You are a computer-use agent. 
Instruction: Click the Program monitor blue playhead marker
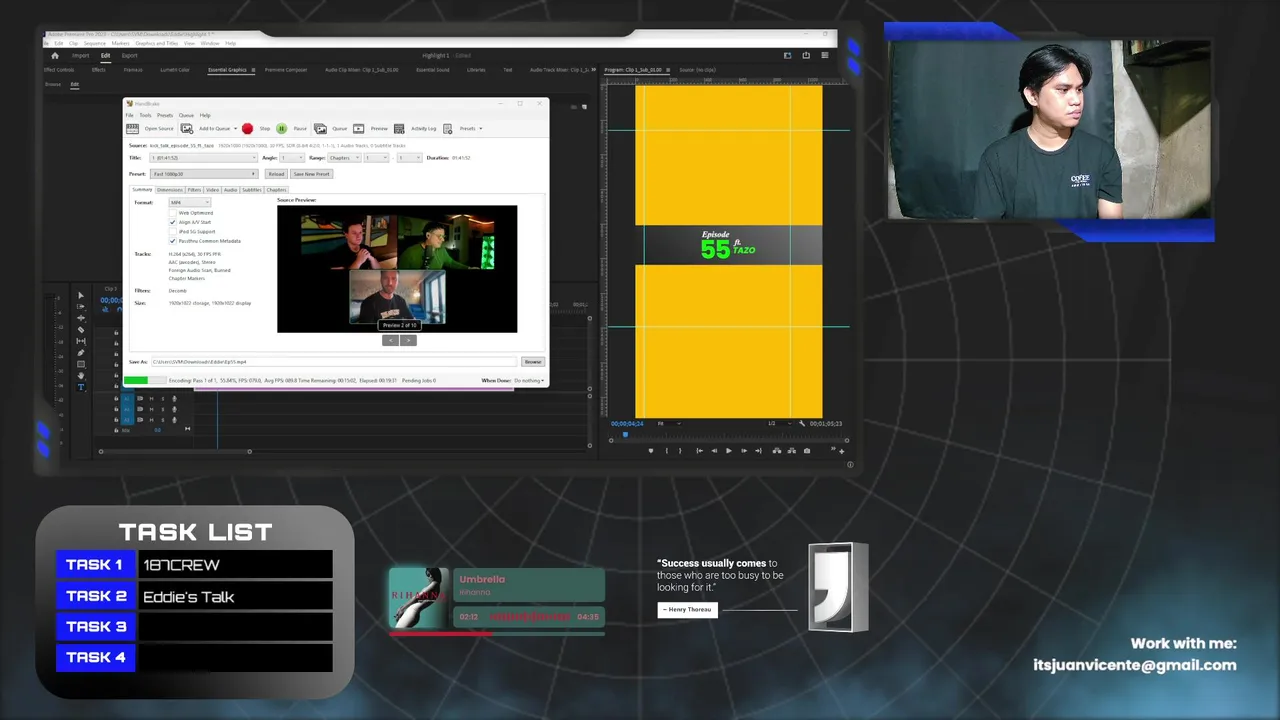[x=625, y=434]
